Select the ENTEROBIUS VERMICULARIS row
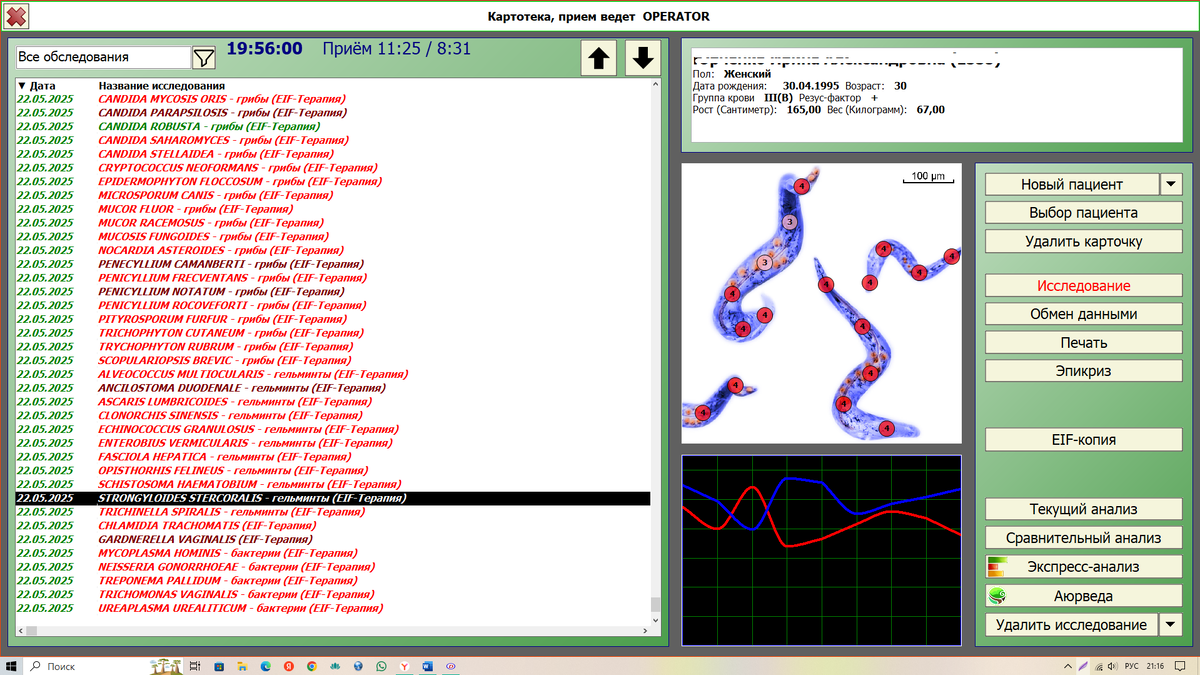The height and width of the screenshot is (675, 1200). click(332, 443)
